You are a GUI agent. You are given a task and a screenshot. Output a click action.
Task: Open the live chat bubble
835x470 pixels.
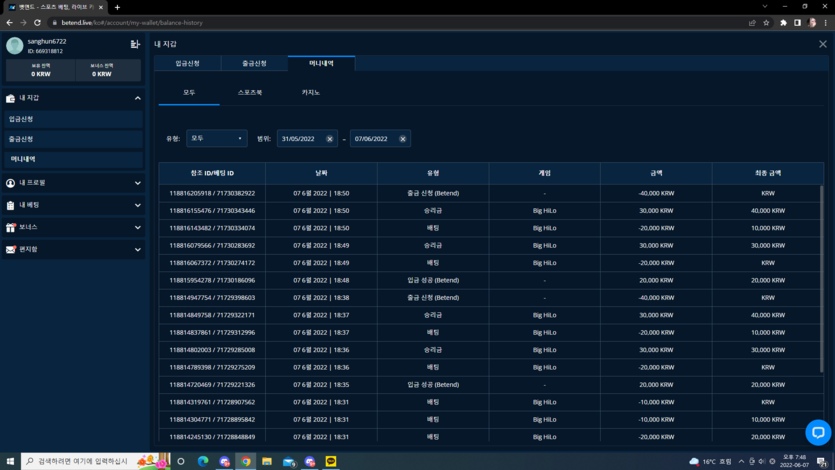pos(818,432)
